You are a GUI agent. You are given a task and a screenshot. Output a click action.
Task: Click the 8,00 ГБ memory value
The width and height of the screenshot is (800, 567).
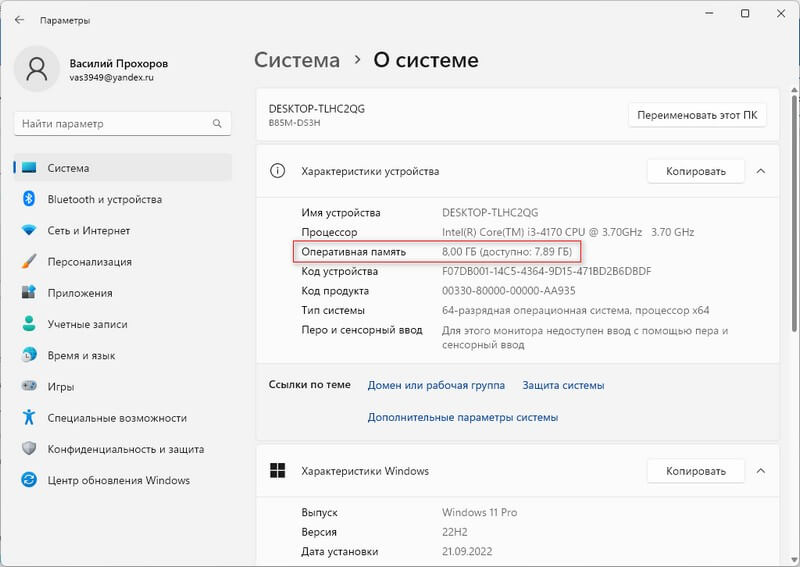point(507,251)
